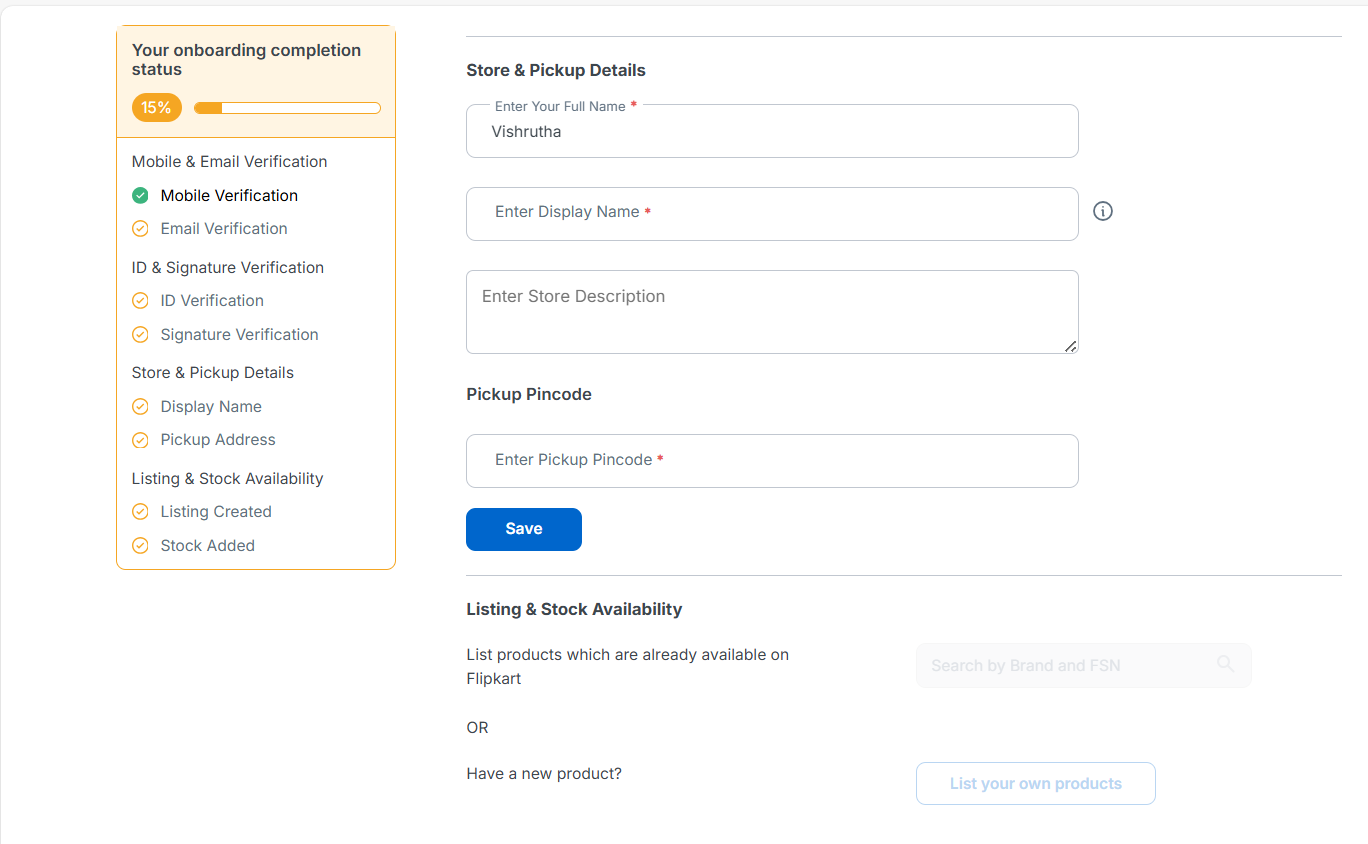Image resolution: width=1368 pixels, height=844 pixels.
Task: Click the Display Name status icon
Action: click(x=140, y=407)
